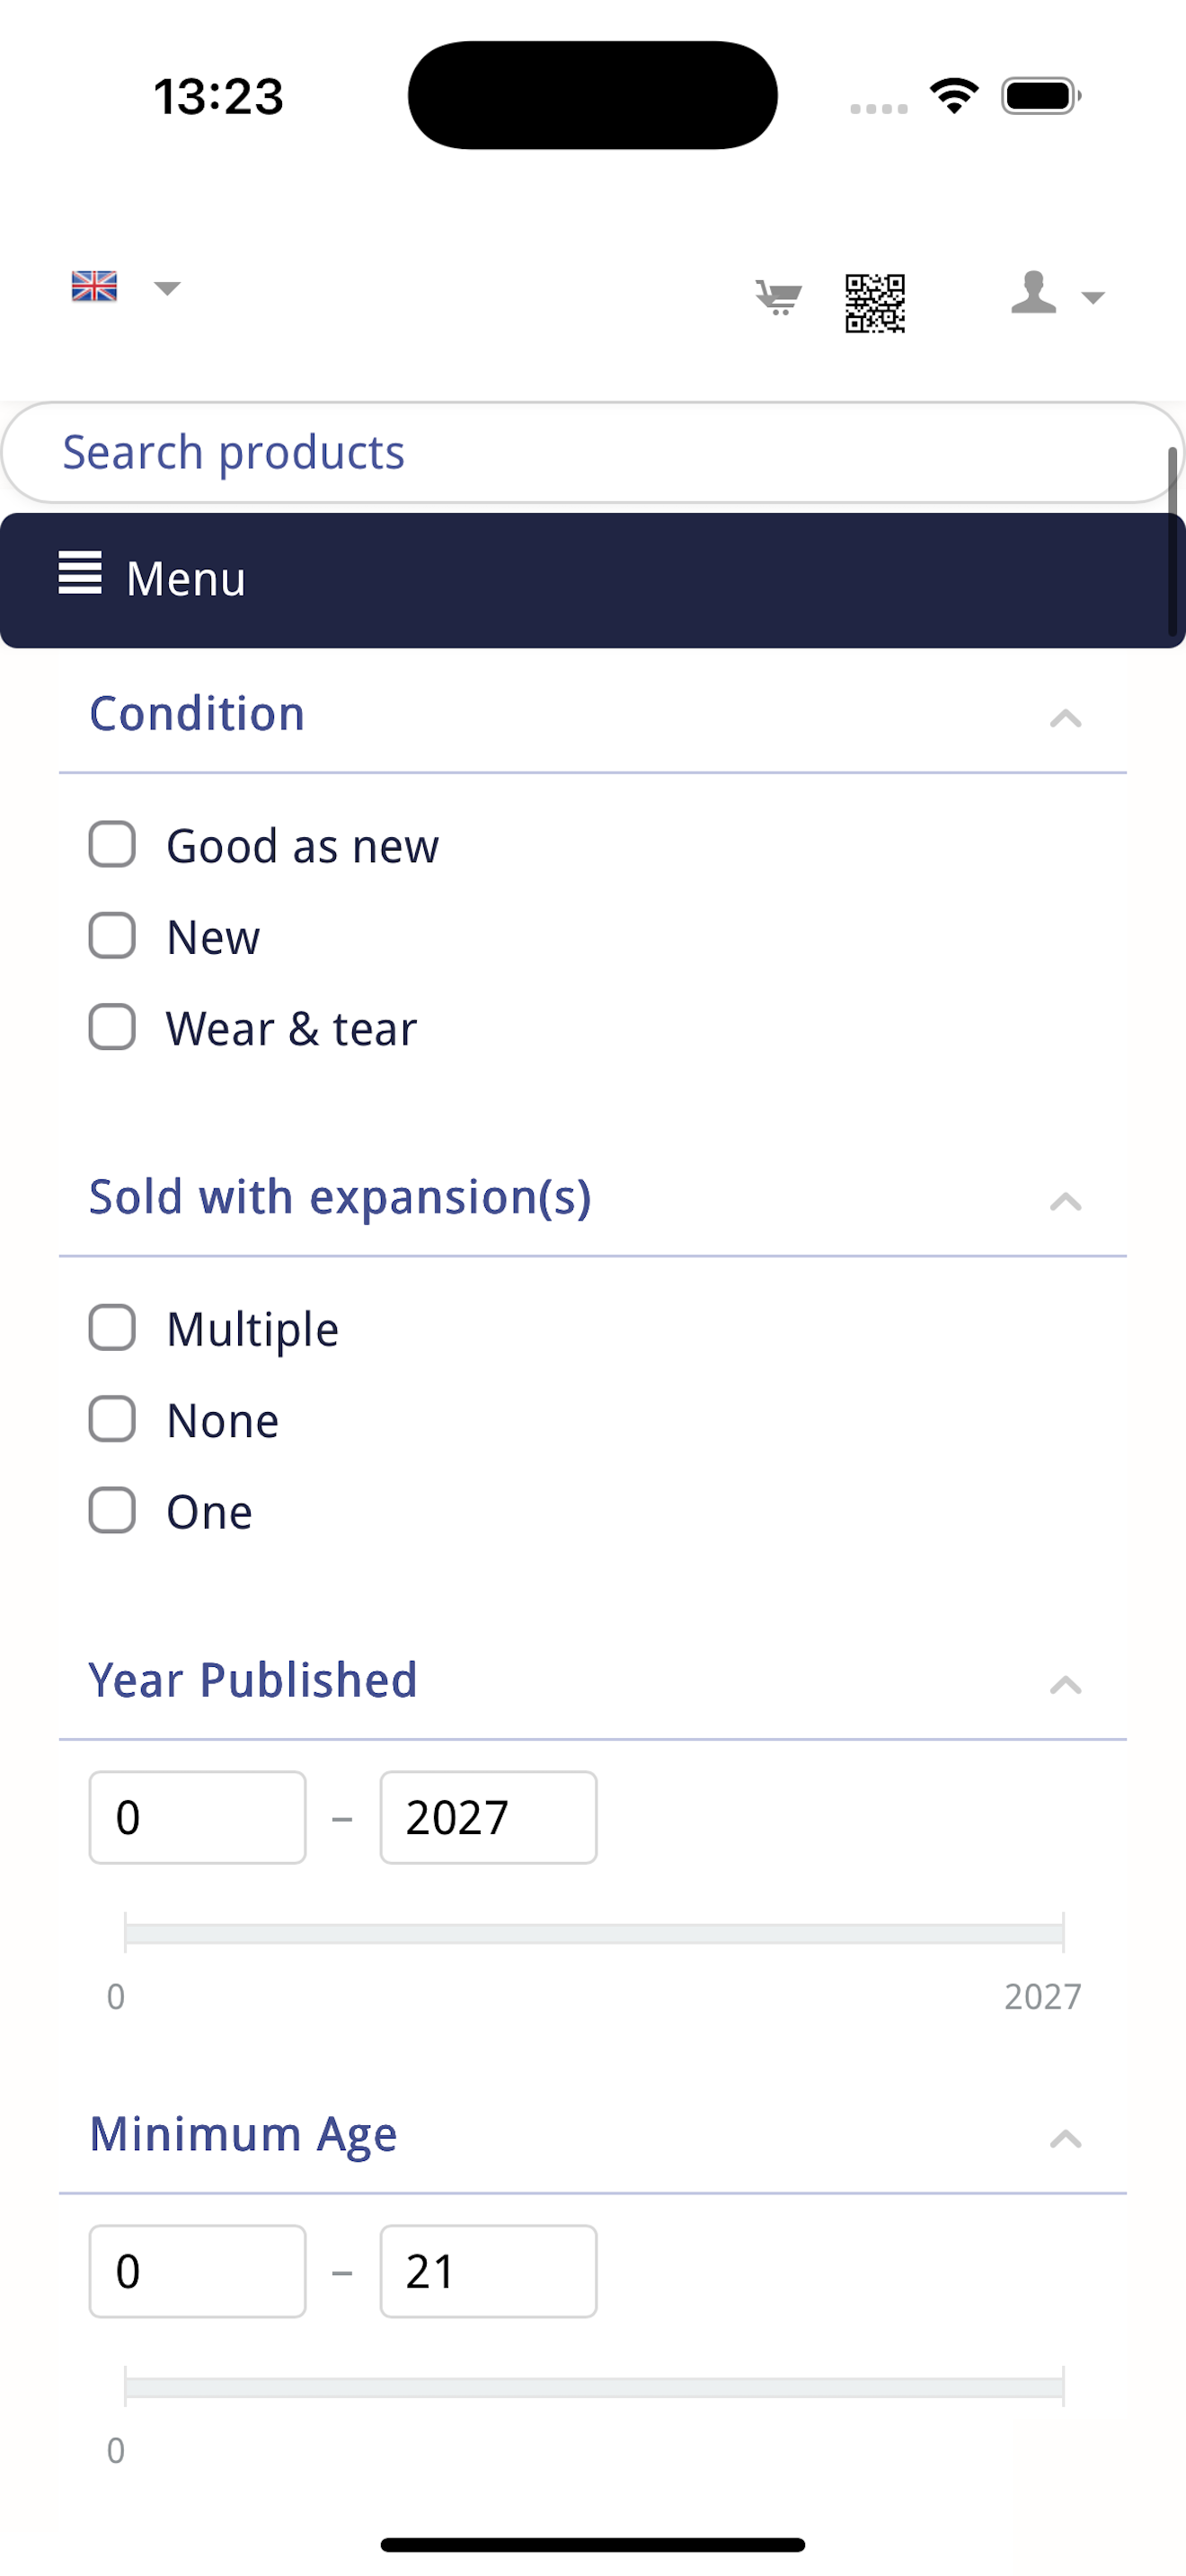Open the language selector dropdown arrow
Image resolution: width=1186 pixels, height=2576 pixels.
[x=167, y=288]
